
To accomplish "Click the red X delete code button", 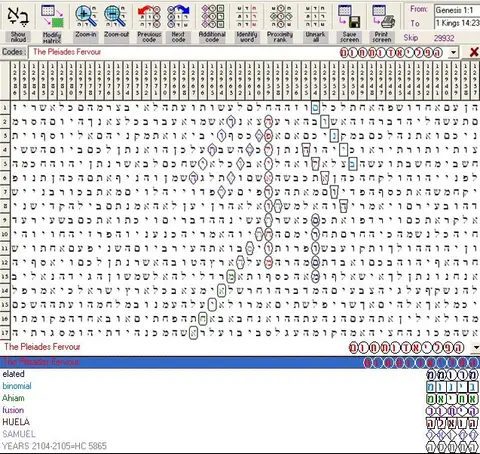I will point(474,52).
